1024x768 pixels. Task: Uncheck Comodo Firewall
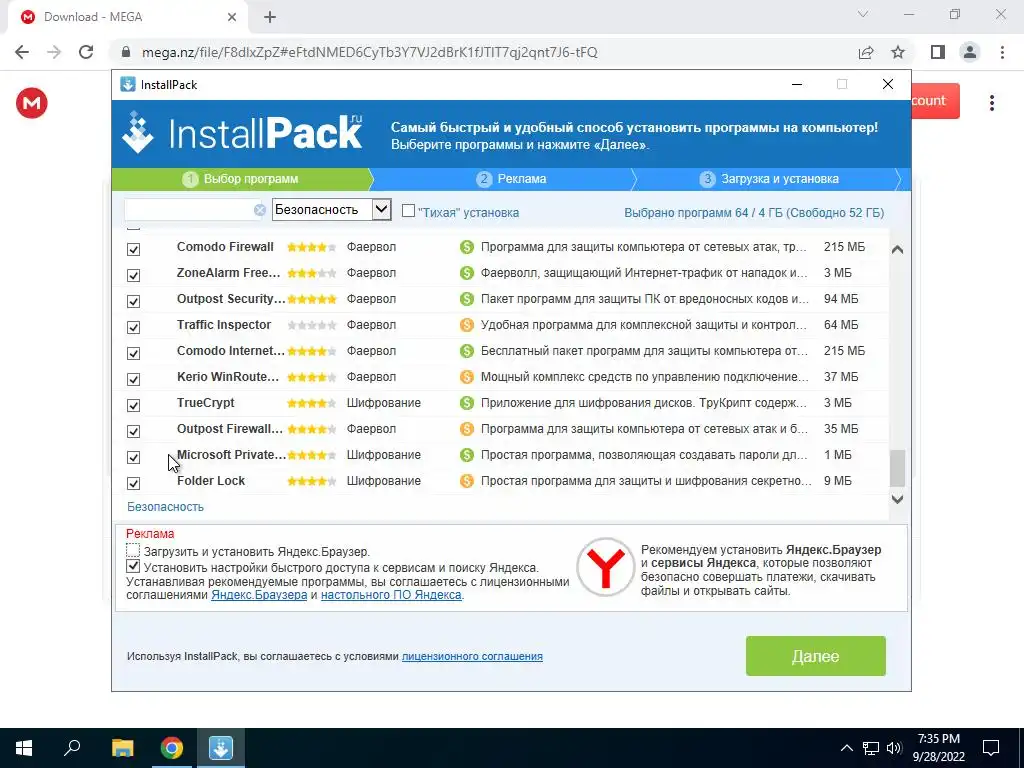click(x=133, y=249)
